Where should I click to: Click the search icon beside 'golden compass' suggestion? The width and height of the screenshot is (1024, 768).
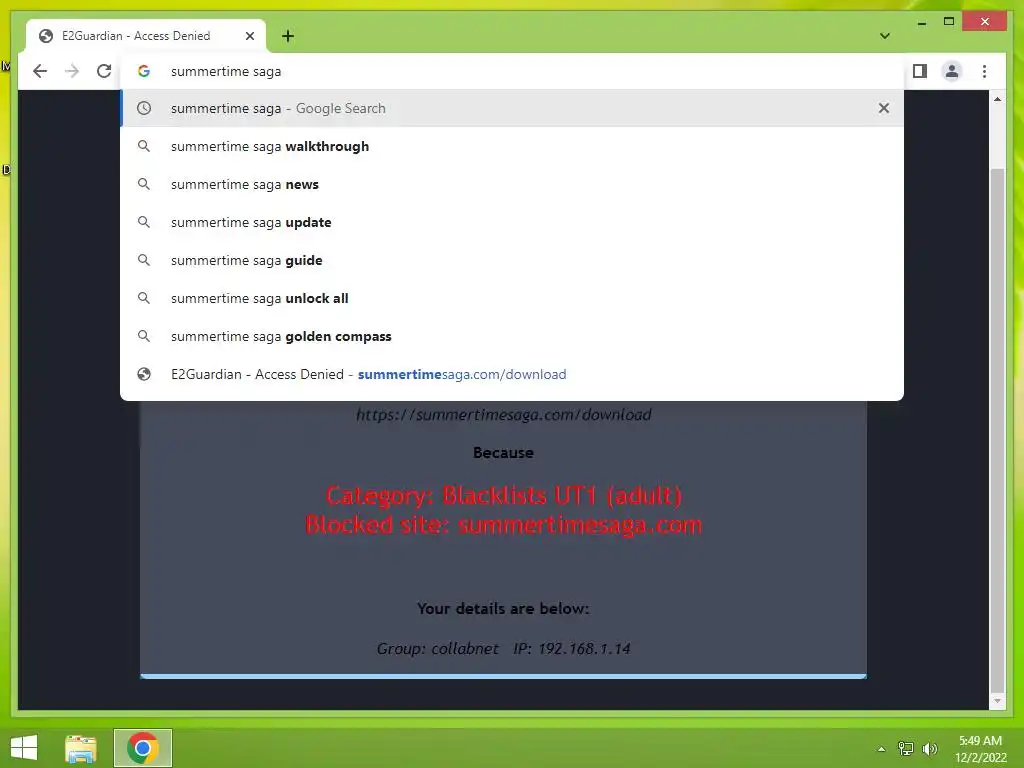tap(144, 336)
